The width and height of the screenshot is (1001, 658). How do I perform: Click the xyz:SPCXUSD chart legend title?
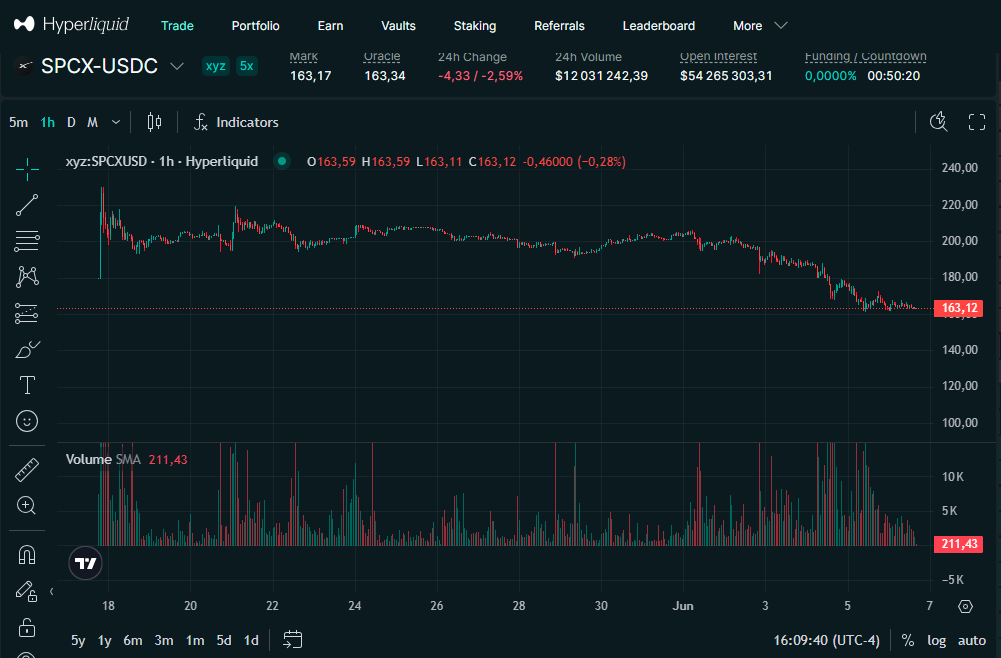click(x=162, y=161)
